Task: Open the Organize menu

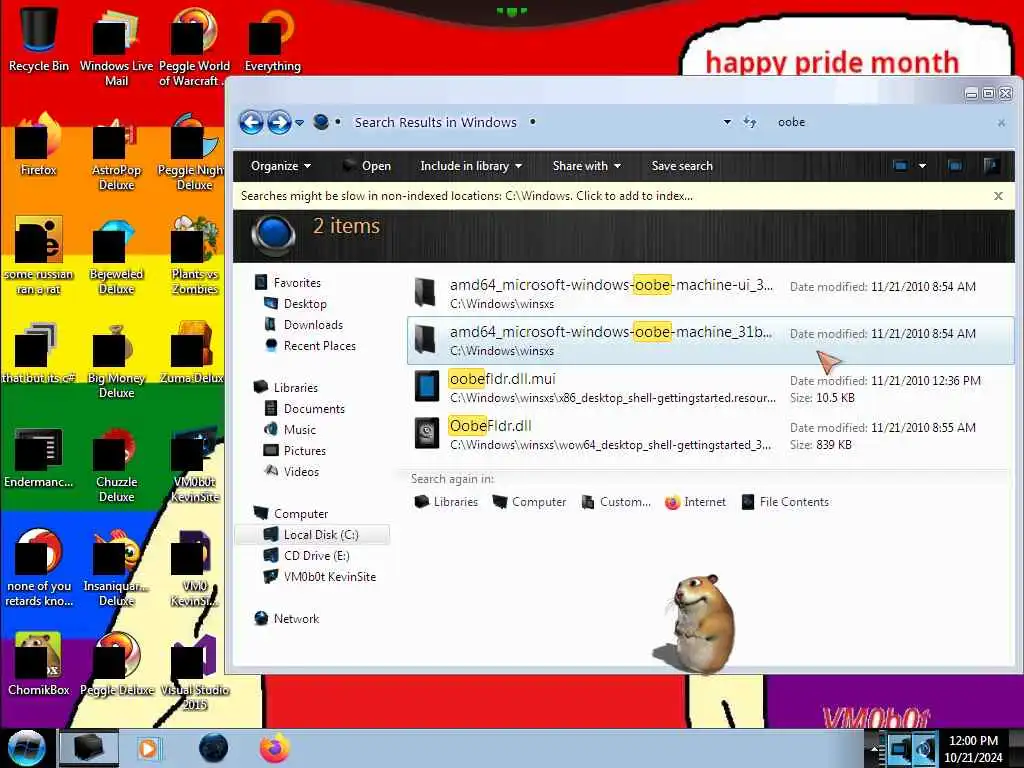Action: [x=280, y=166]
